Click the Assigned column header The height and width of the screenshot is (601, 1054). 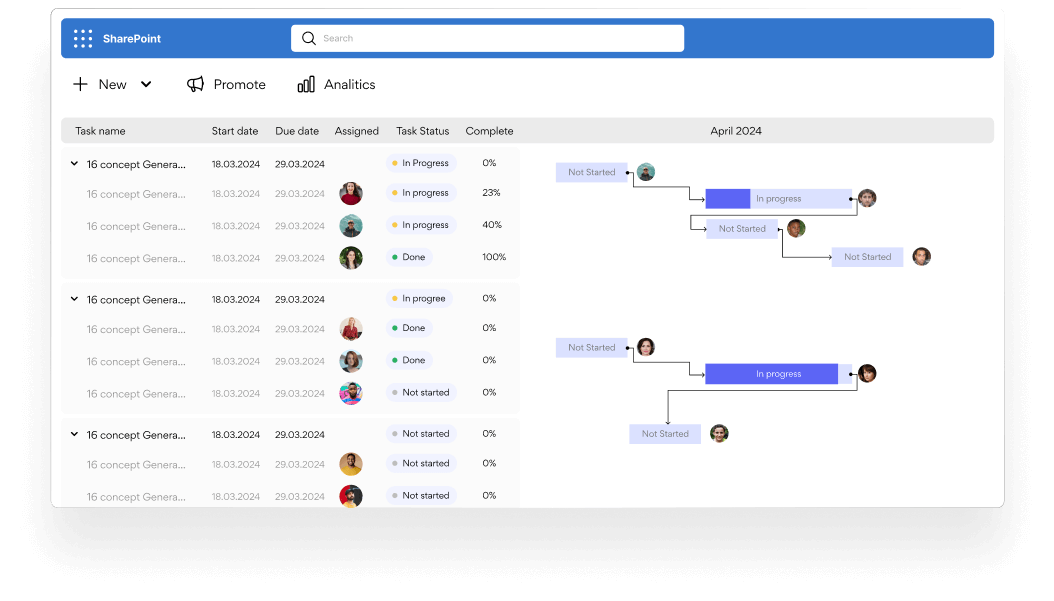tap(357, 131)
